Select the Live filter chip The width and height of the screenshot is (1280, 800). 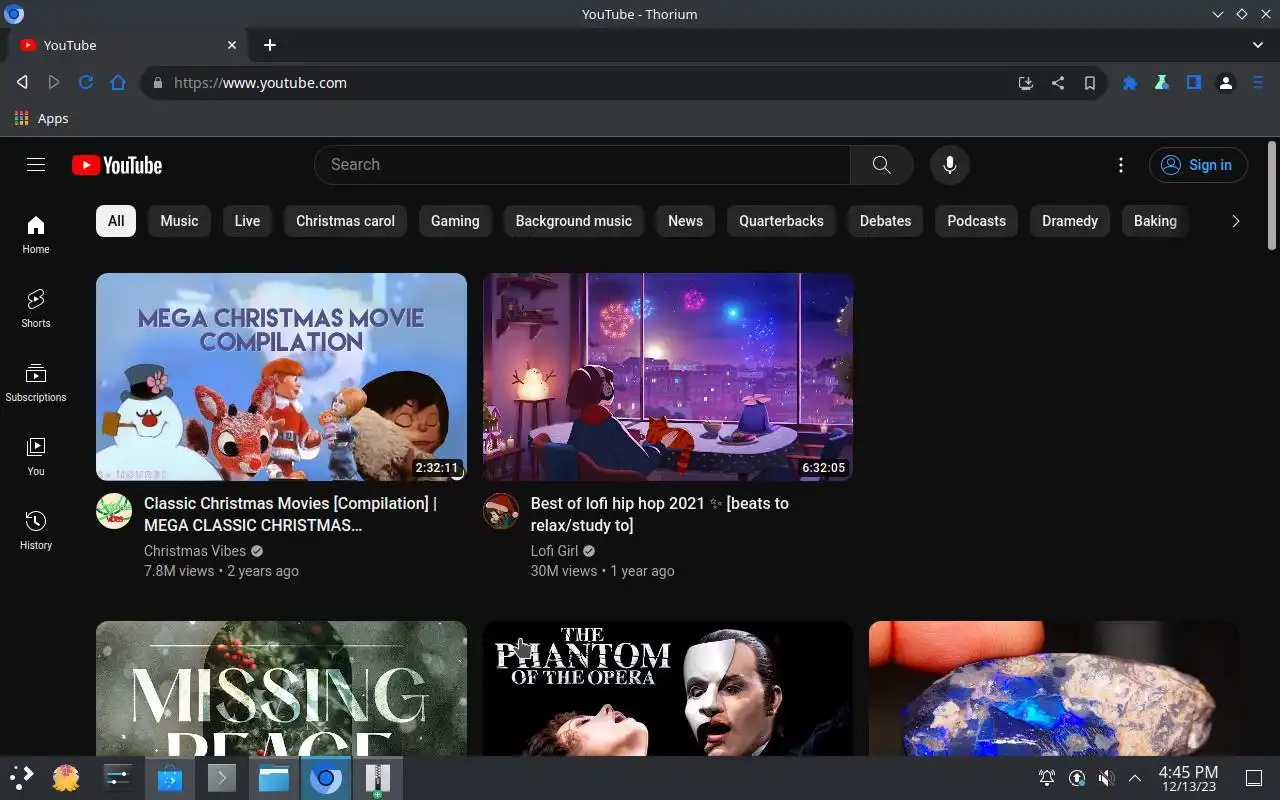[x=247, y=221]
